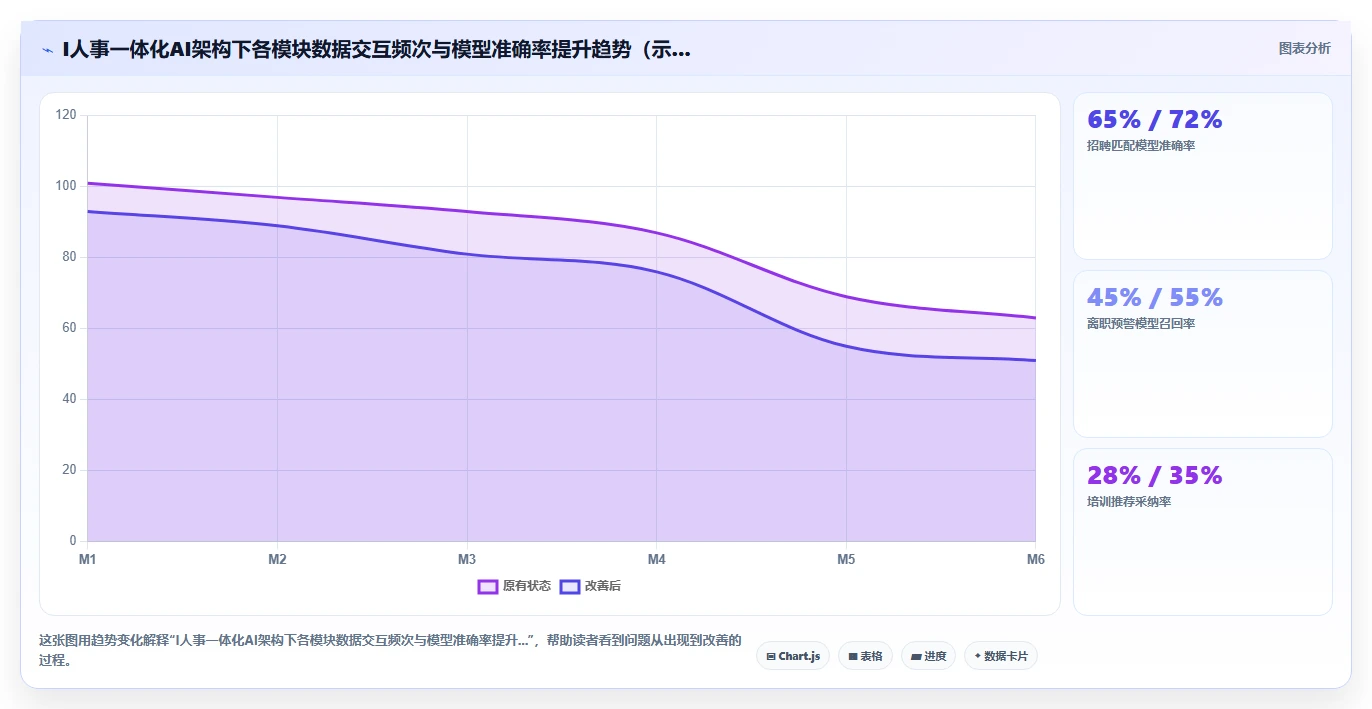Click the 120 y-axis tick label
1372x709 pixels.
click(x=66, y=115)
